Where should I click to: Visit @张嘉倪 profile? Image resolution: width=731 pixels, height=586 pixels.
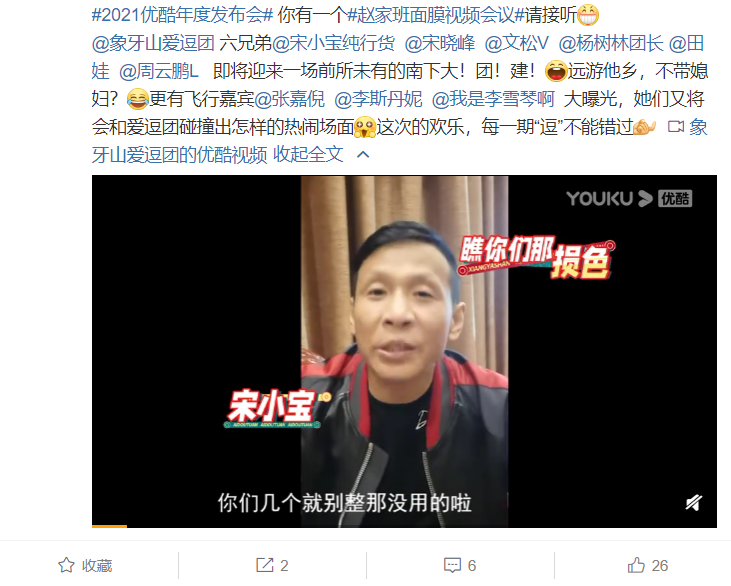(x=290, y=99)
